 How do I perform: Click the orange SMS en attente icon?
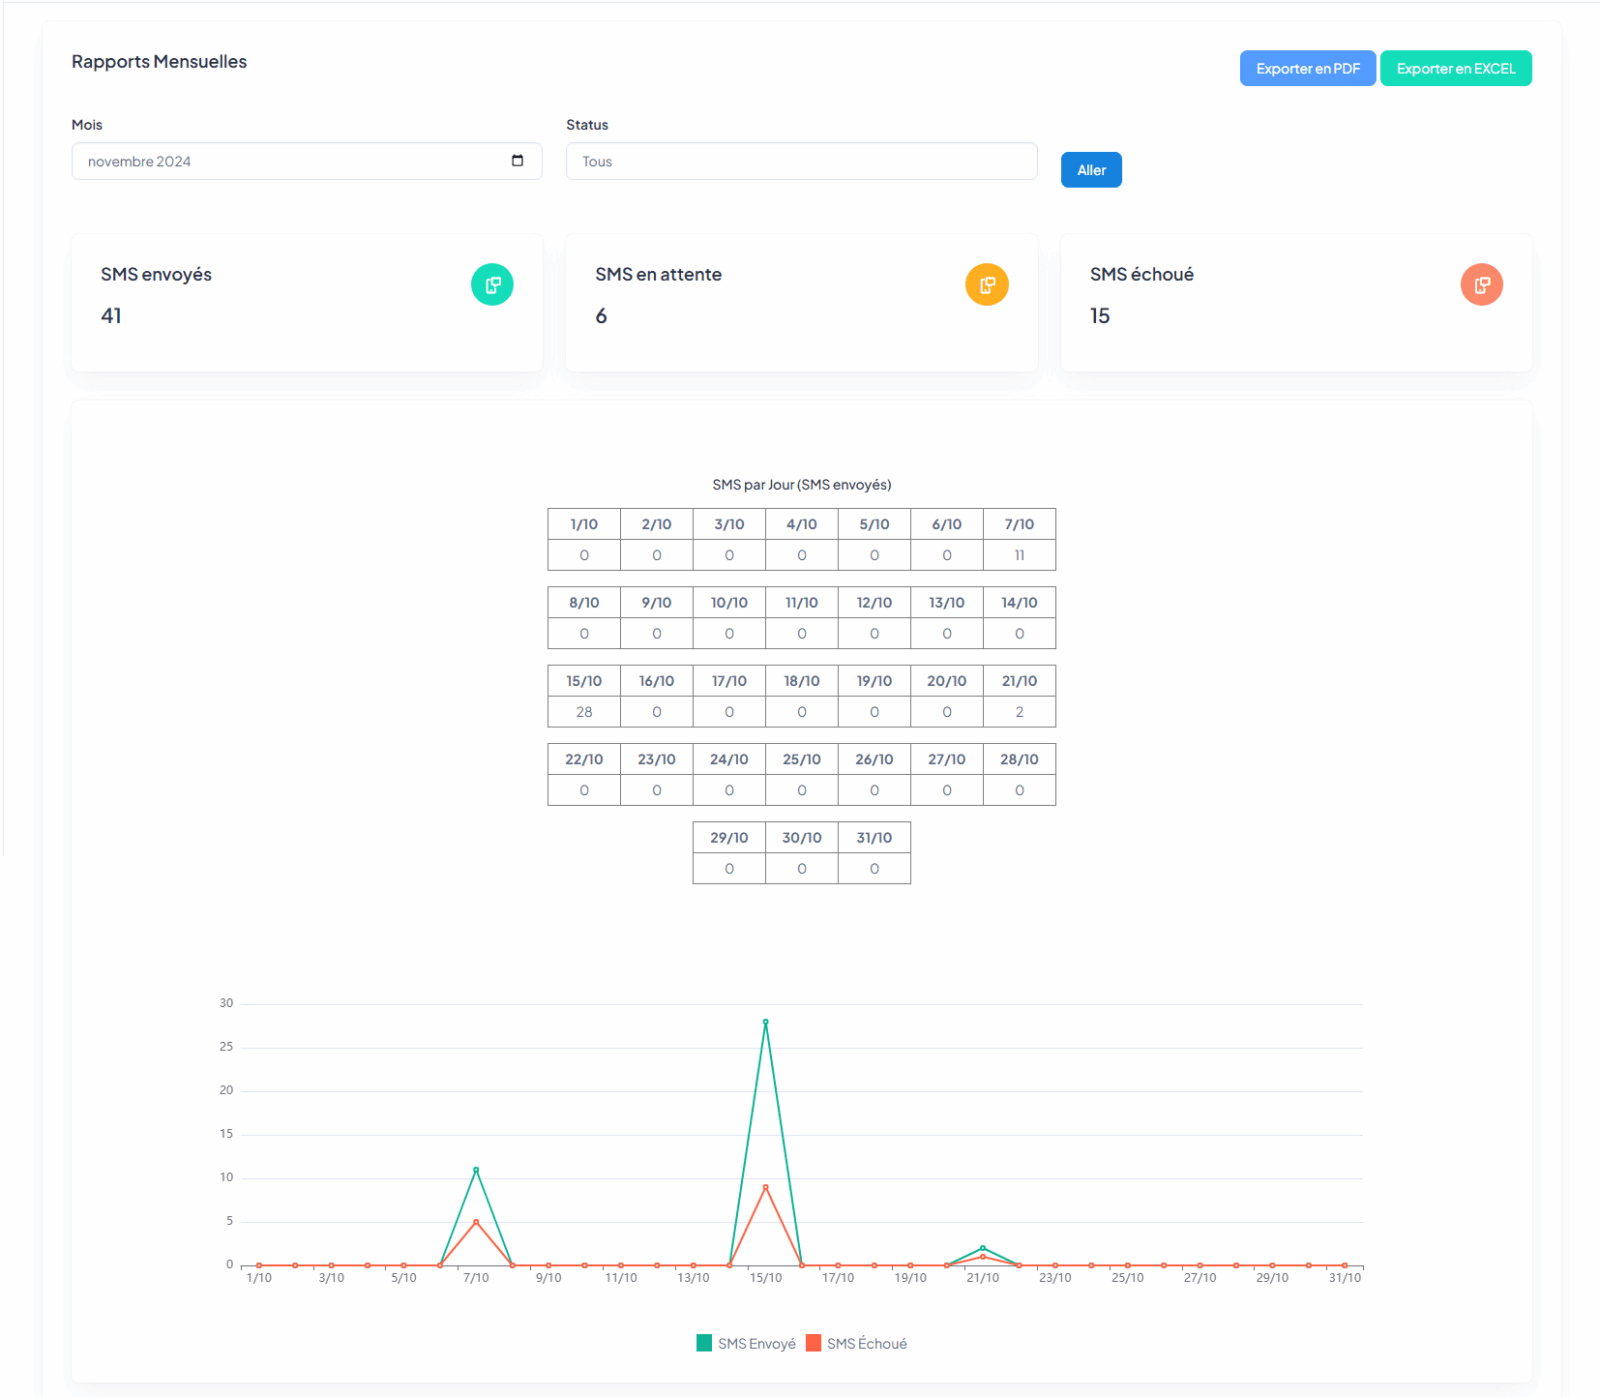(986, 285)
